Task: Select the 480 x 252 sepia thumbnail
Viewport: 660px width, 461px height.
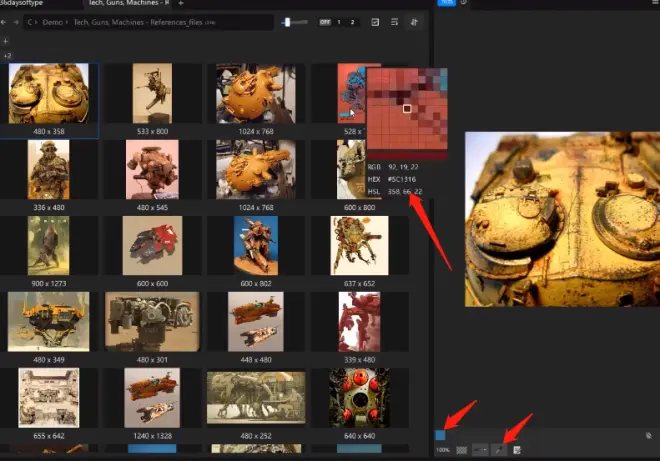Action: 256,398
